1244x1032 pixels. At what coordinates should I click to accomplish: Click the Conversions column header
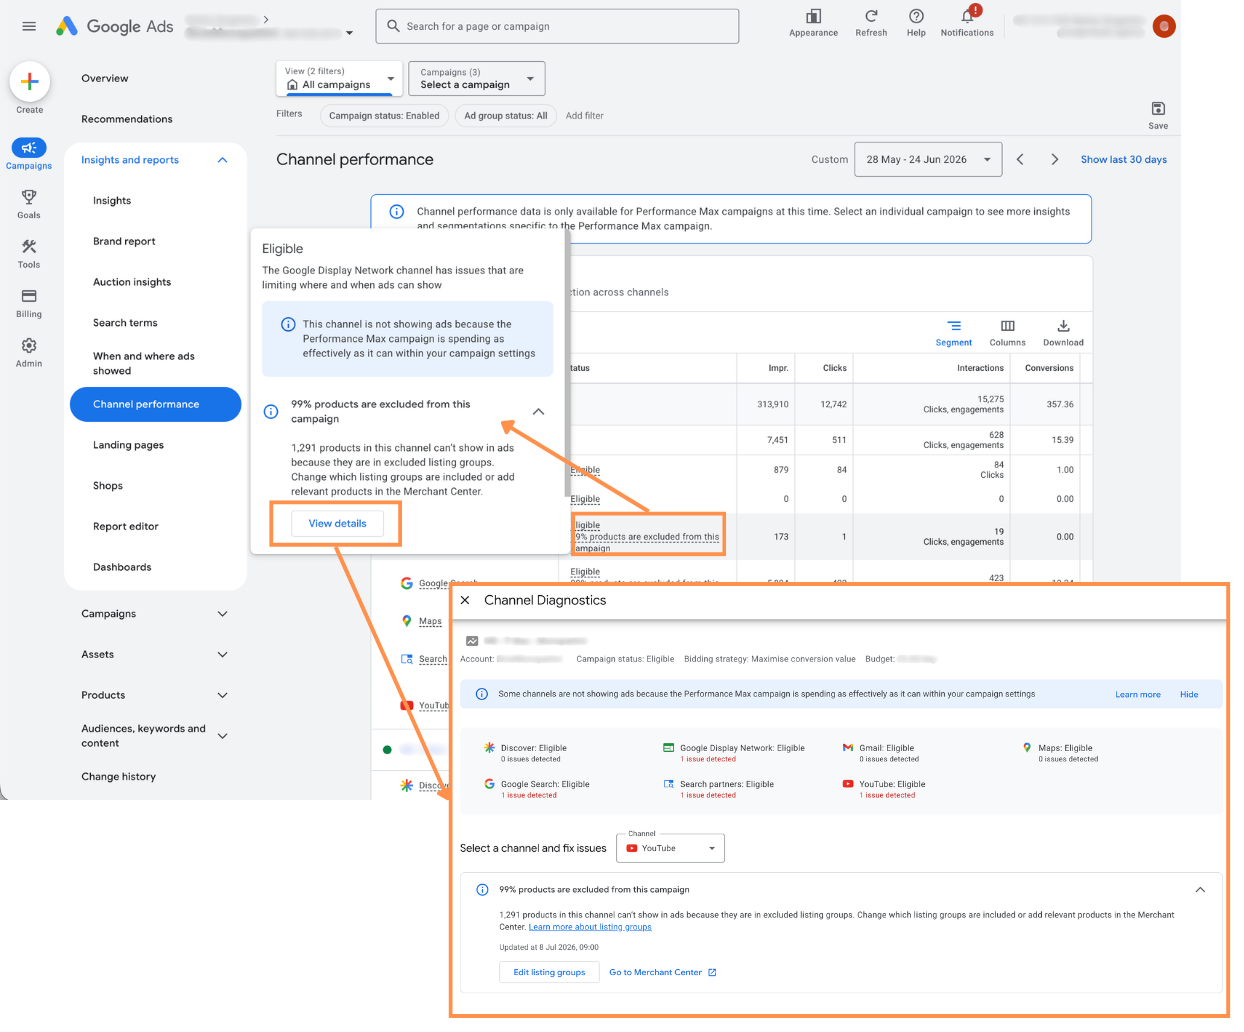click(x=1049, y=368)
